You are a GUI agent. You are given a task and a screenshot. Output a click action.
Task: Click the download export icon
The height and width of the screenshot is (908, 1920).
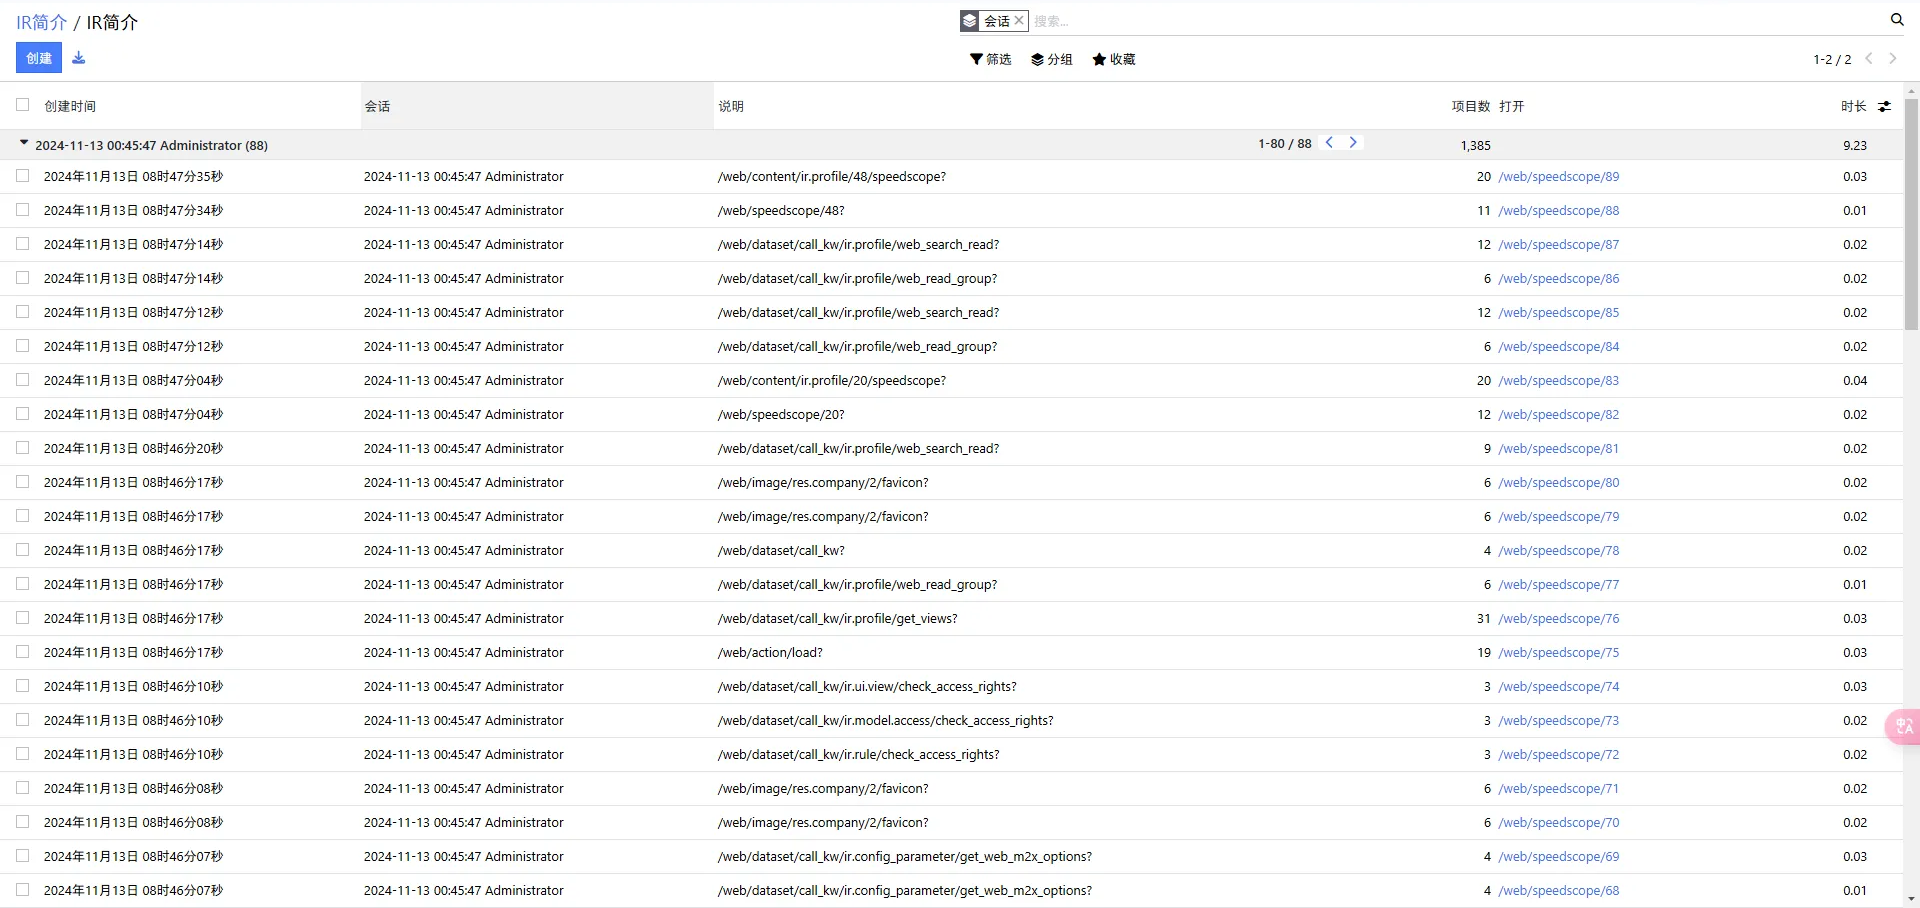[x=78, y=58]
